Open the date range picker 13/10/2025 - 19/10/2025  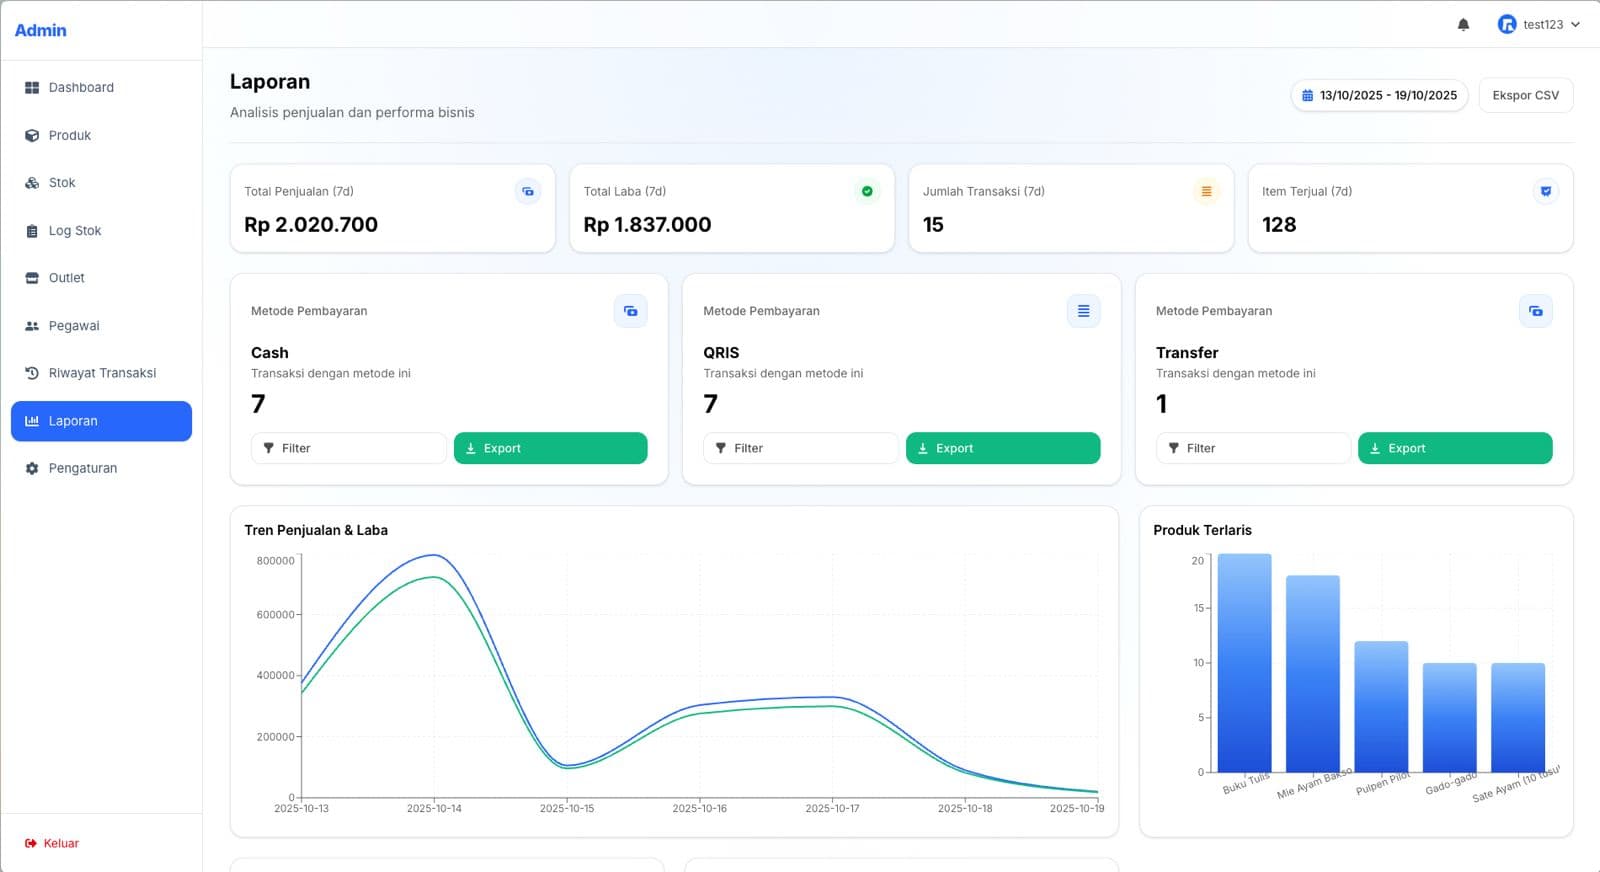coord(1379,95)
